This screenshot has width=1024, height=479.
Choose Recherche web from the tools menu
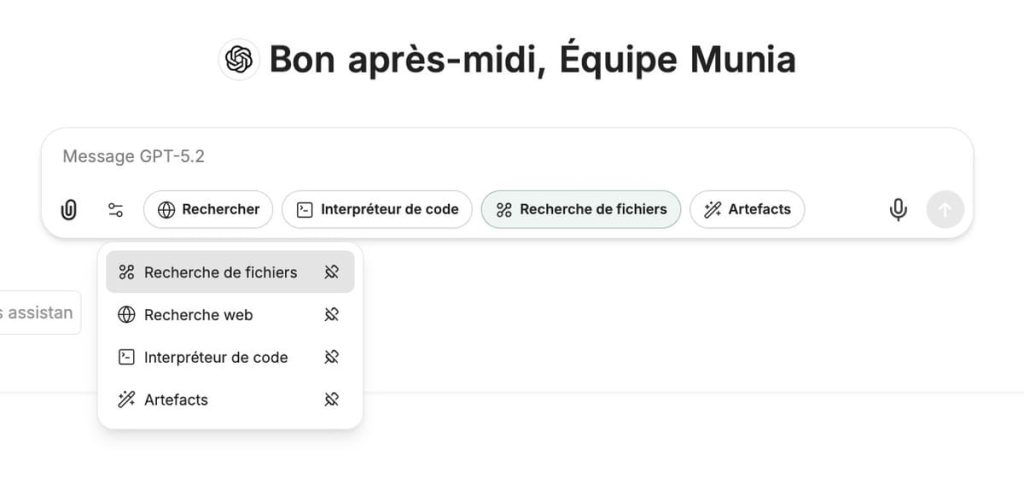point(198,315)
